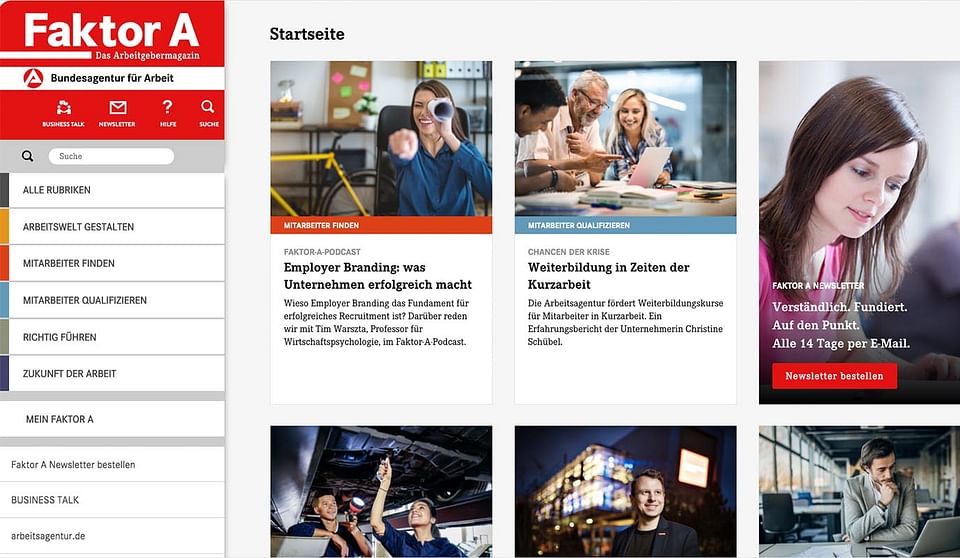Click the orange Mitarbeiter finden tag bar

tap(381, 225)
